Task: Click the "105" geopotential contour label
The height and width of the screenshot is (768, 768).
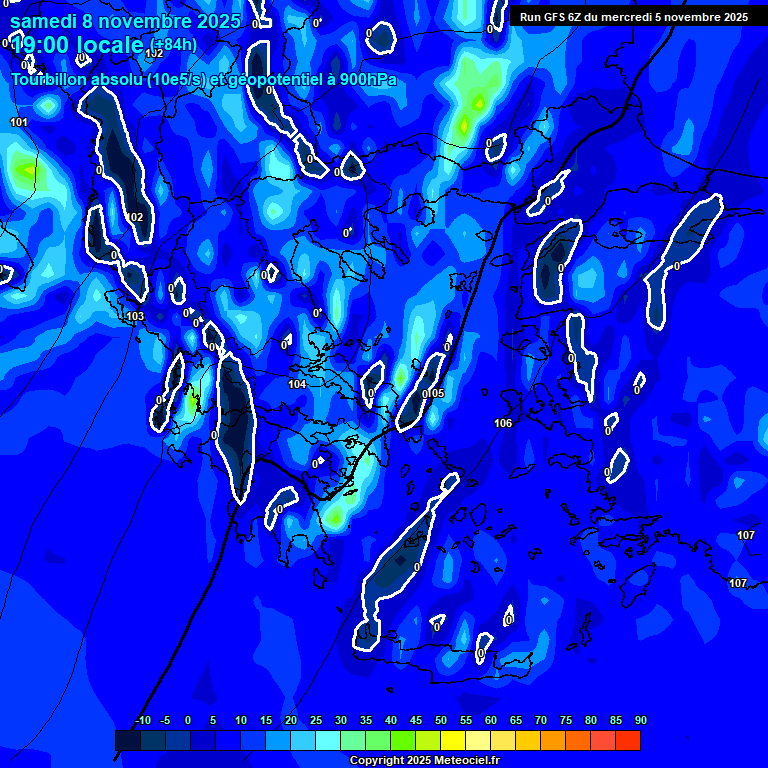Action: click(436, 394)
